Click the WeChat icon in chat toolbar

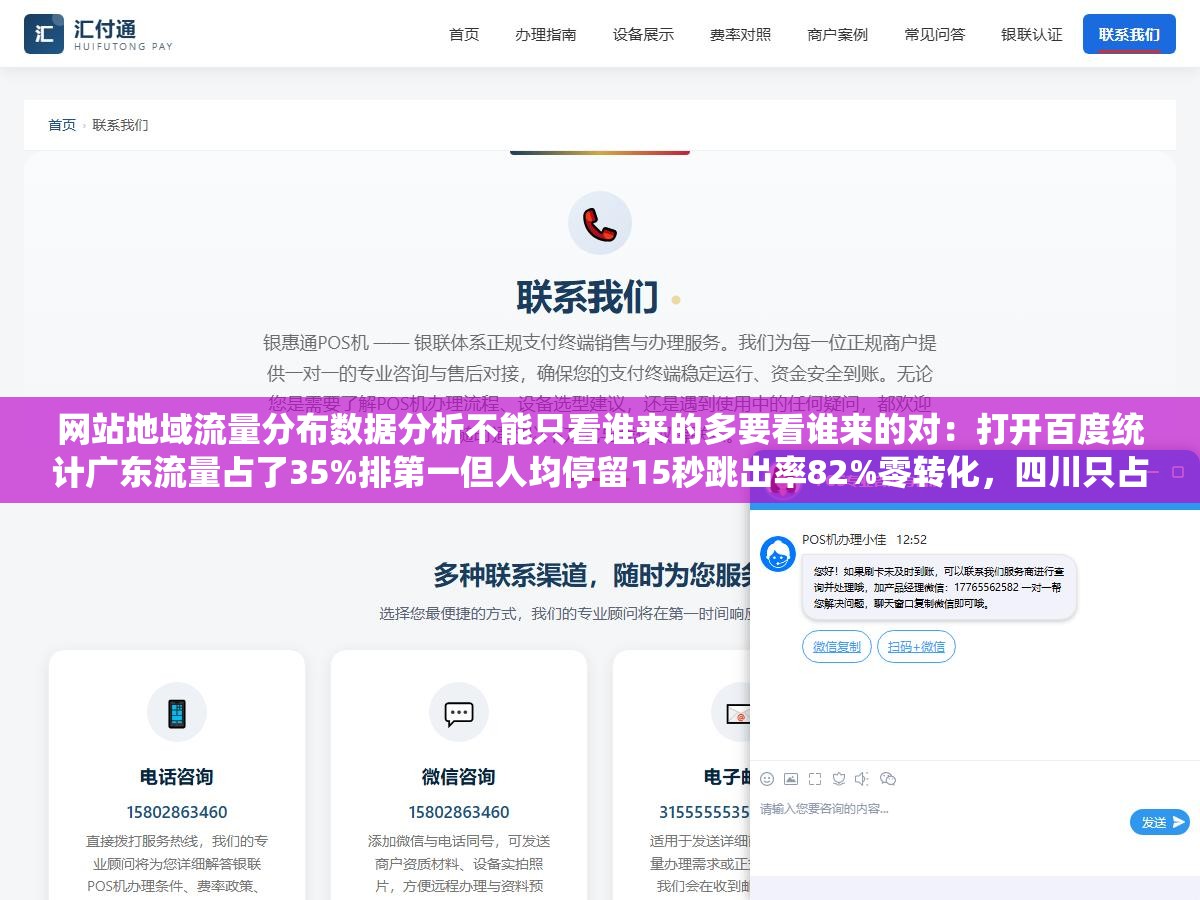pos(888,778)
